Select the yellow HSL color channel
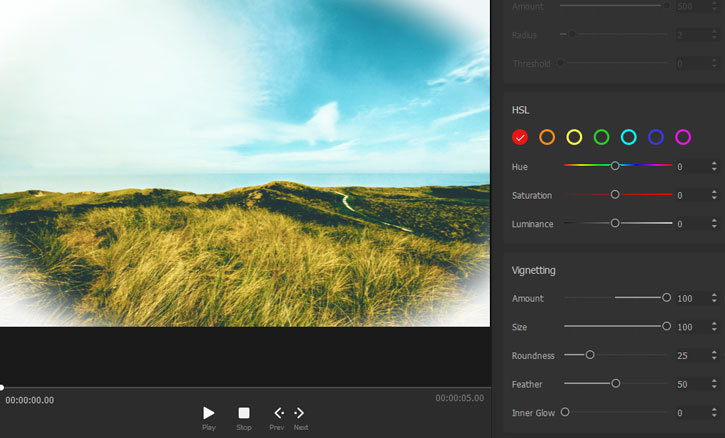Screen dimensions: 725x438 pos(574,137)
